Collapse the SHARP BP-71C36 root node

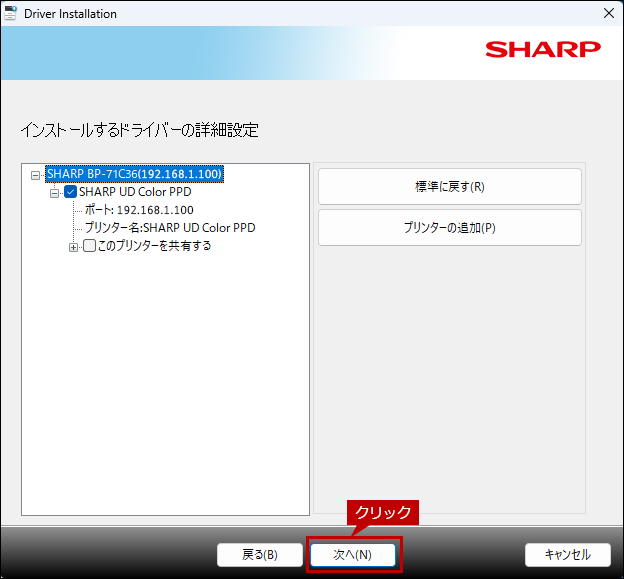point(36,175)
